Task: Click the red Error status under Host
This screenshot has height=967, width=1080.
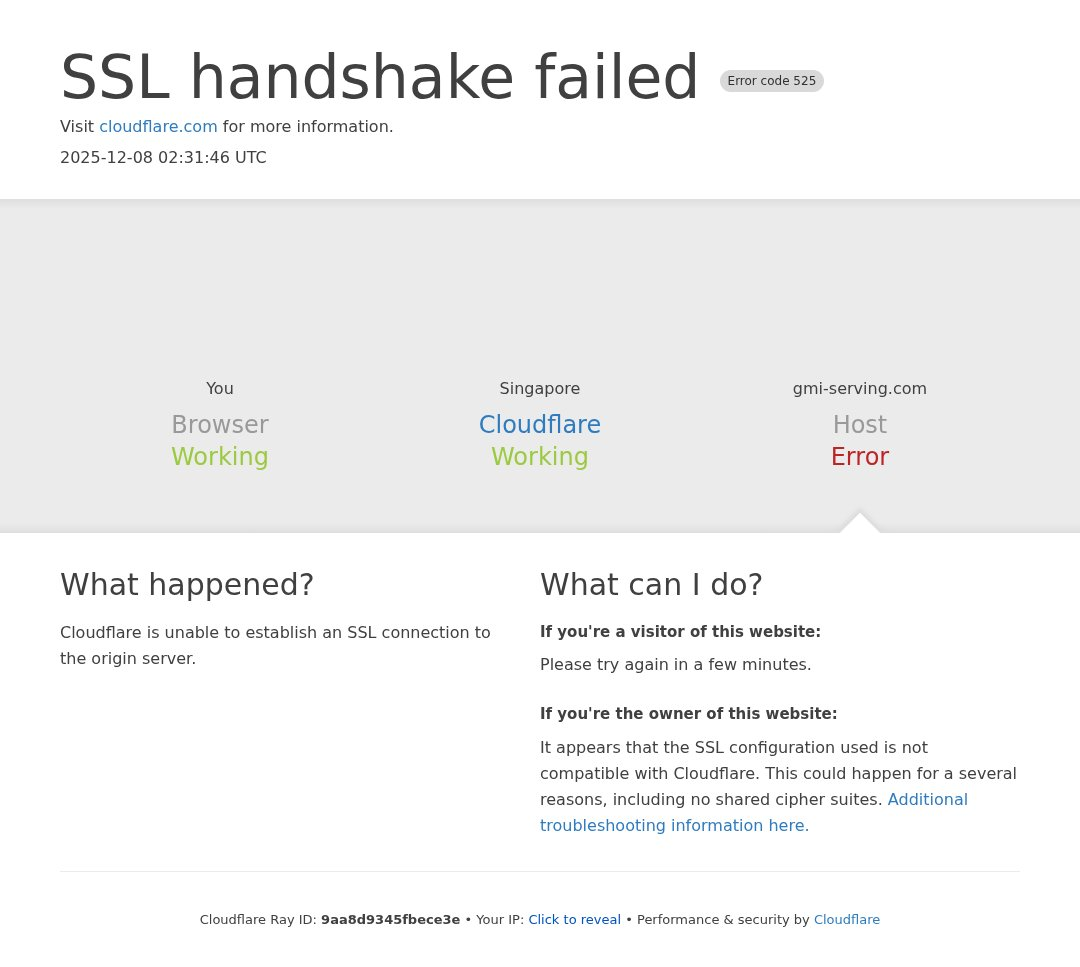Action: [859, 457]
